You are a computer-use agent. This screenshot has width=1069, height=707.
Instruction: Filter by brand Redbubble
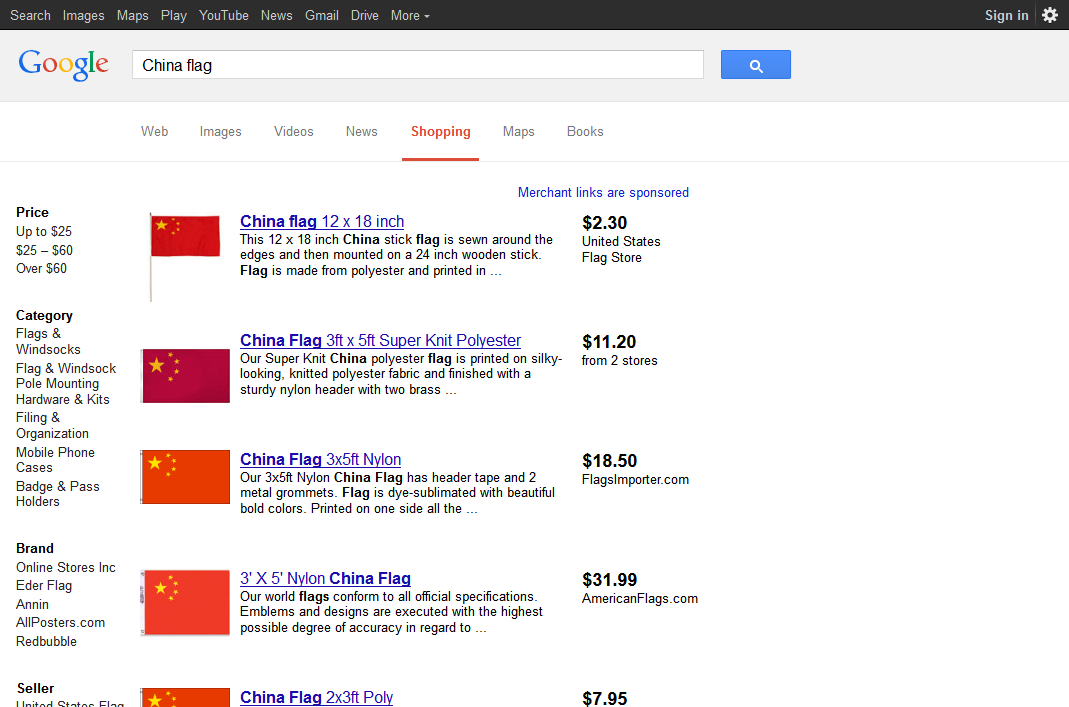(46, 642)
